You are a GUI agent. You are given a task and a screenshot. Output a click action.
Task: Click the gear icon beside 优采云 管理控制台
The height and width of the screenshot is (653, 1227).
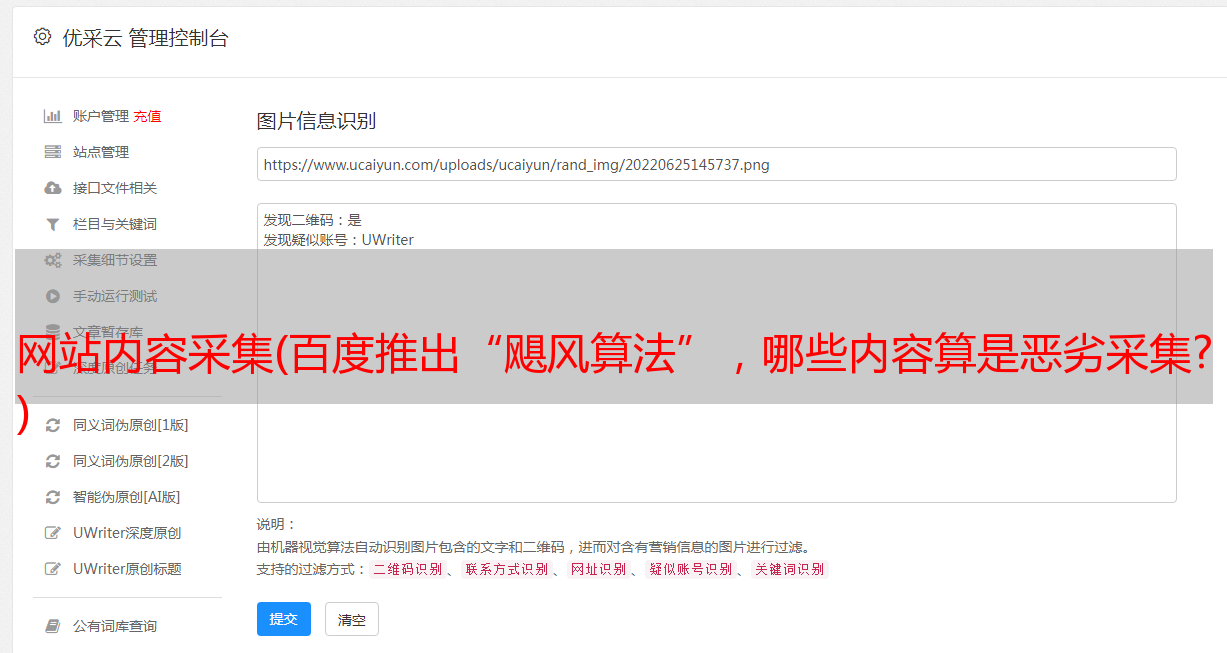(x=42, y=37)
